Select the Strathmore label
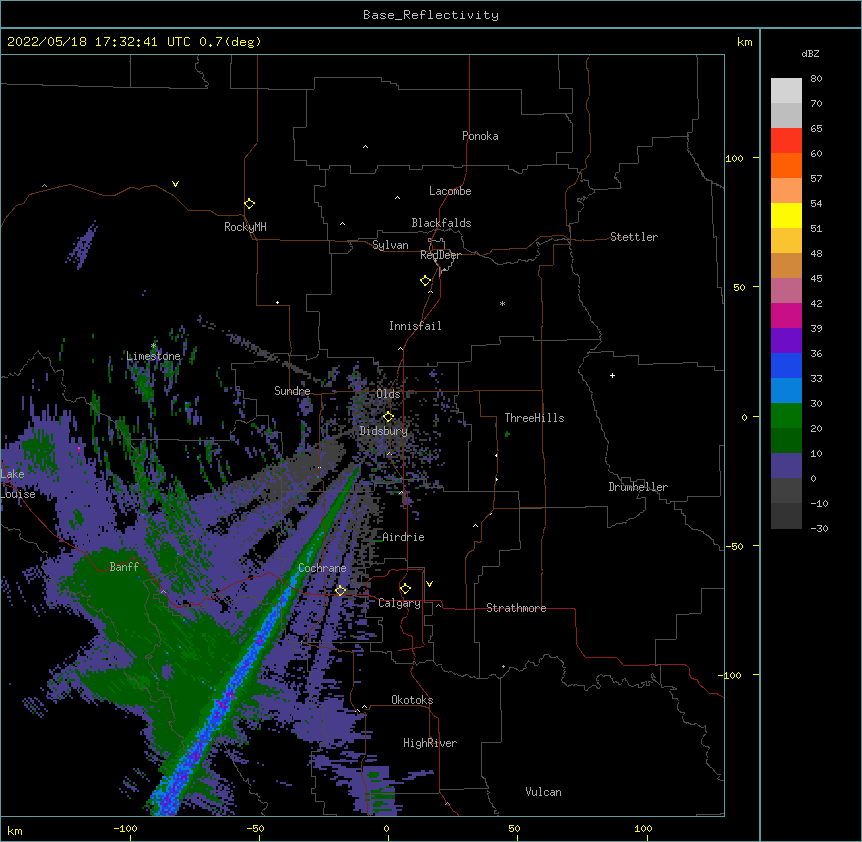Image resolution: width=862 pixels, height=842 pixels. (516, 608)
